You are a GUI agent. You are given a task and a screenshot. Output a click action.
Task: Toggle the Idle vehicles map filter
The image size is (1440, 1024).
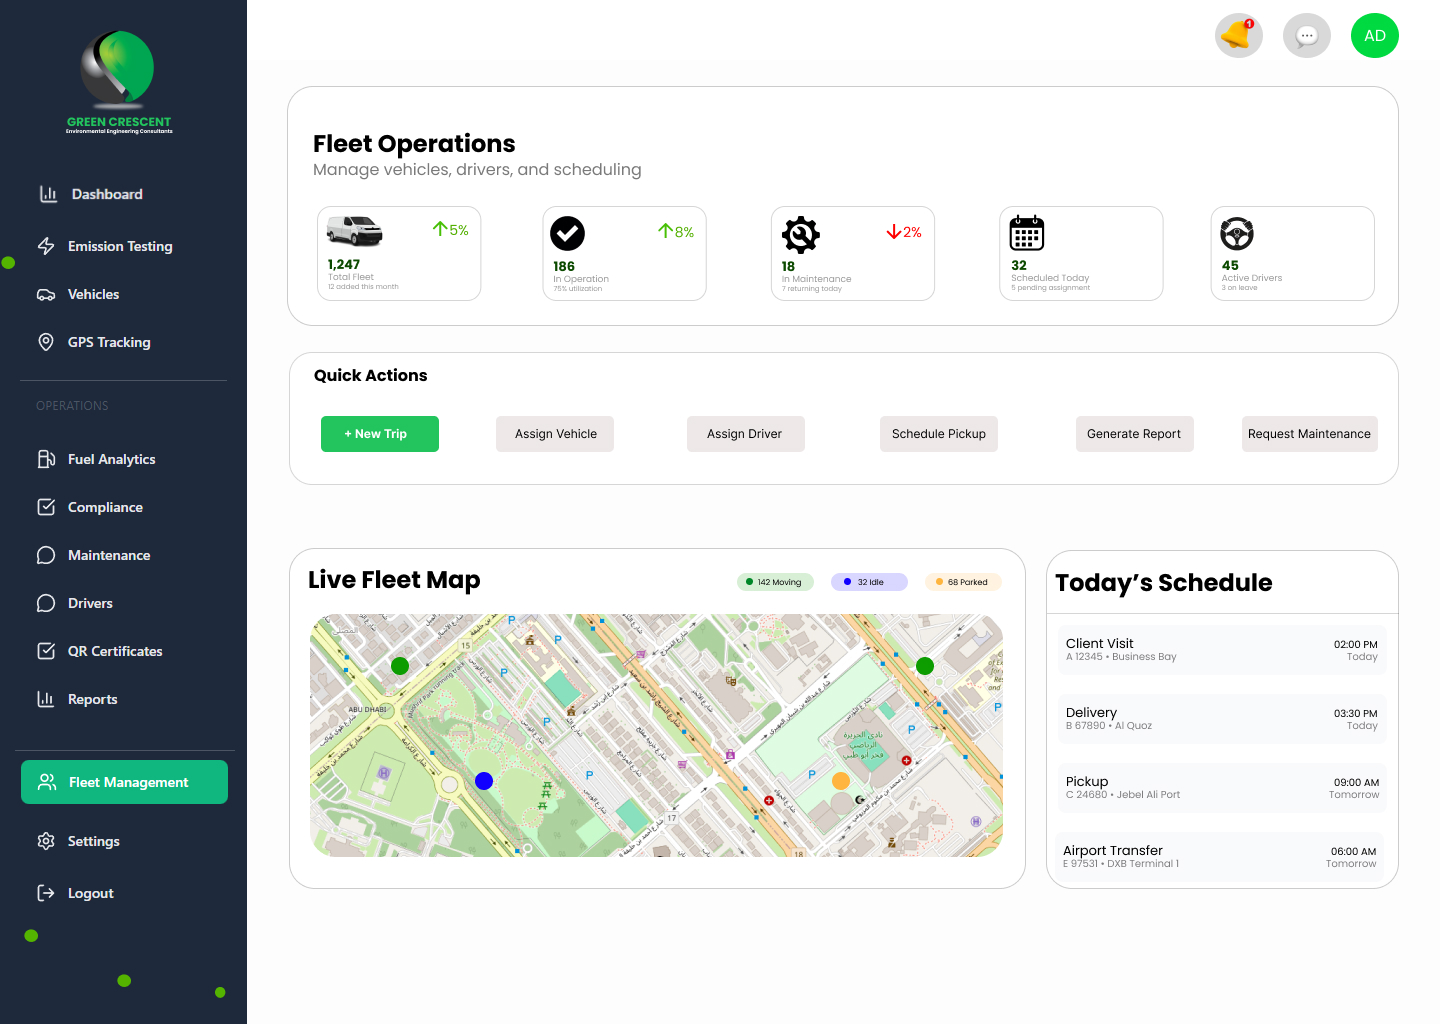(869, 581)
